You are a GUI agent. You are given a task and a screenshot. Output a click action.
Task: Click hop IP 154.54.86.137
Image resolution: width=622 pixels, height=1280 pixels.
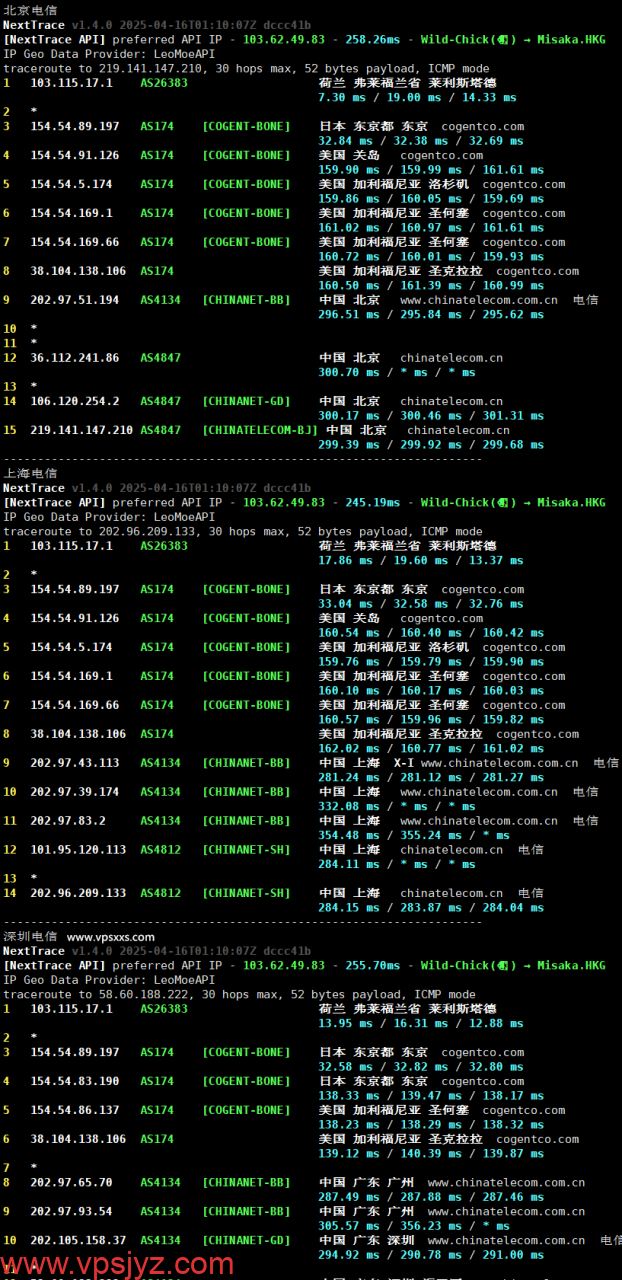(74, 1110)
